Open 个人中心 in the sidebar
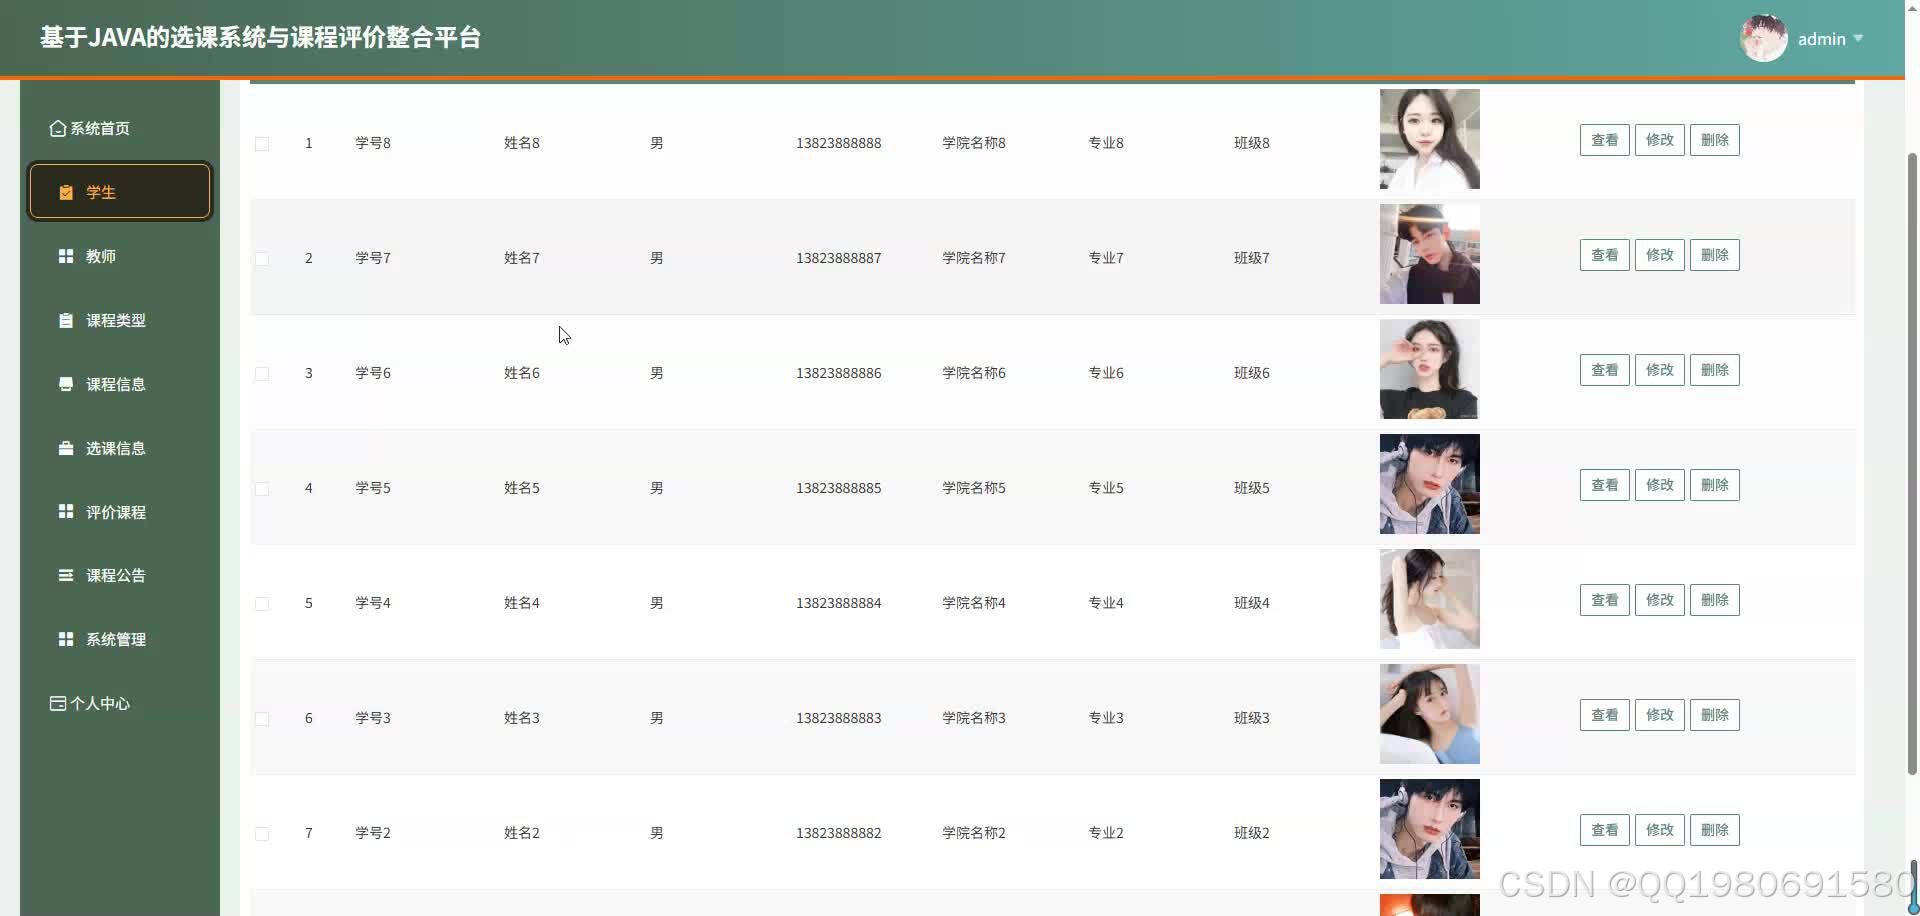Viewport: 1920px width, 916px height. point(120,703)
